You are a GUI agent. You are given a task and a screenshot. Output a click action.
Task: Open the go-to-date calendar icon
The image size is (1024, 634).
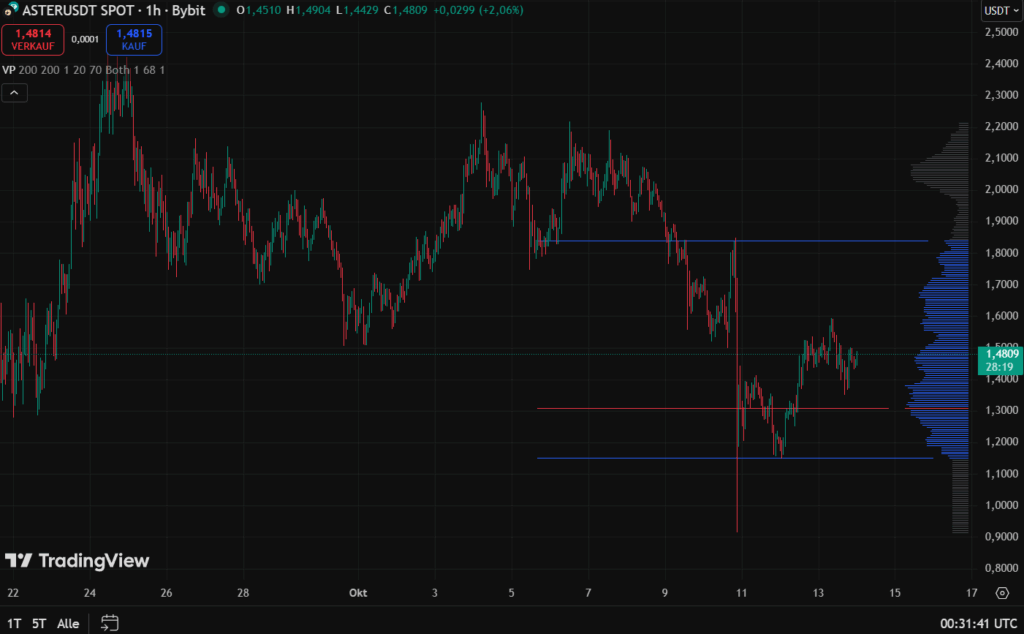coord(110,623)
